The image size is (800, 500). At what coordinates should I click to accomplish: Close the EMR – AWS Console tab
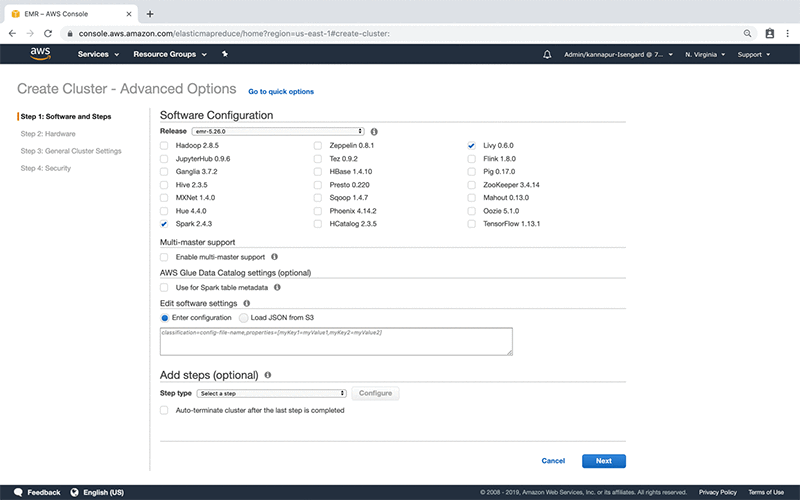(129, 14)
